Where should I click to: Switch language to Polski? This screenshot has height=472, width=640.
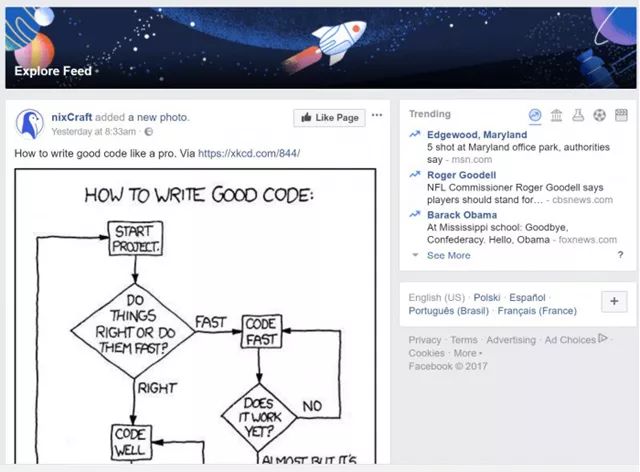pos(487,297)
